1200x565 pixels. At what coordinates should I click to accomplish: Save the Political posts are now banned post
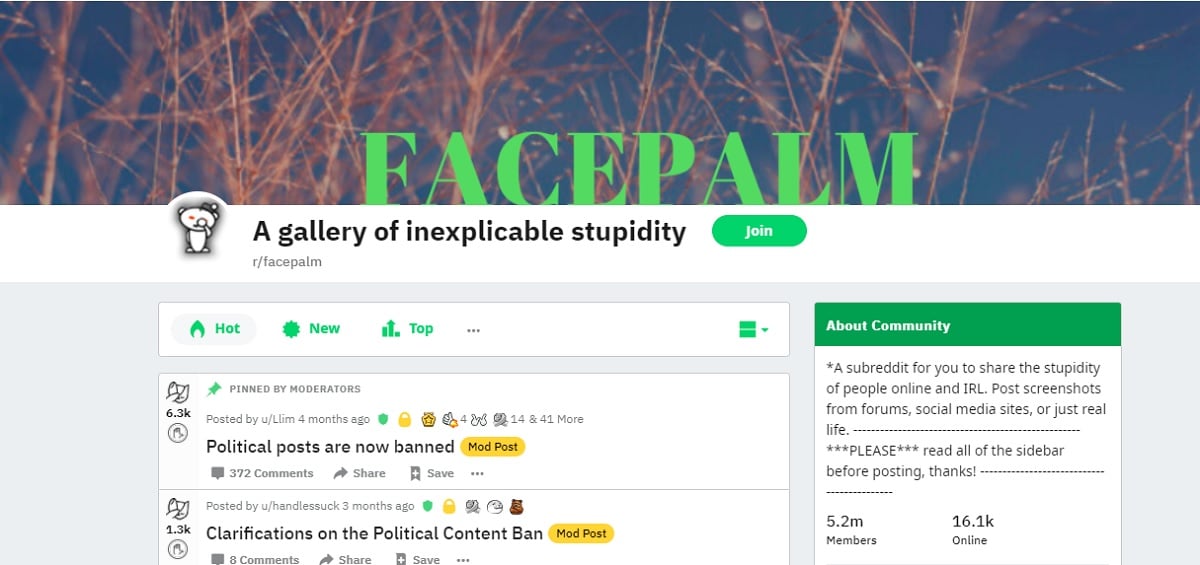point(431,473)
